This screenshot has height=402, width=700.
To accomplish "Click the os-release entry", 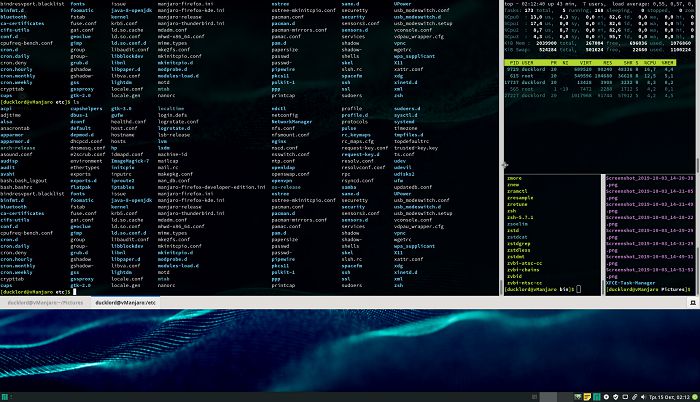I will (286, 187).
